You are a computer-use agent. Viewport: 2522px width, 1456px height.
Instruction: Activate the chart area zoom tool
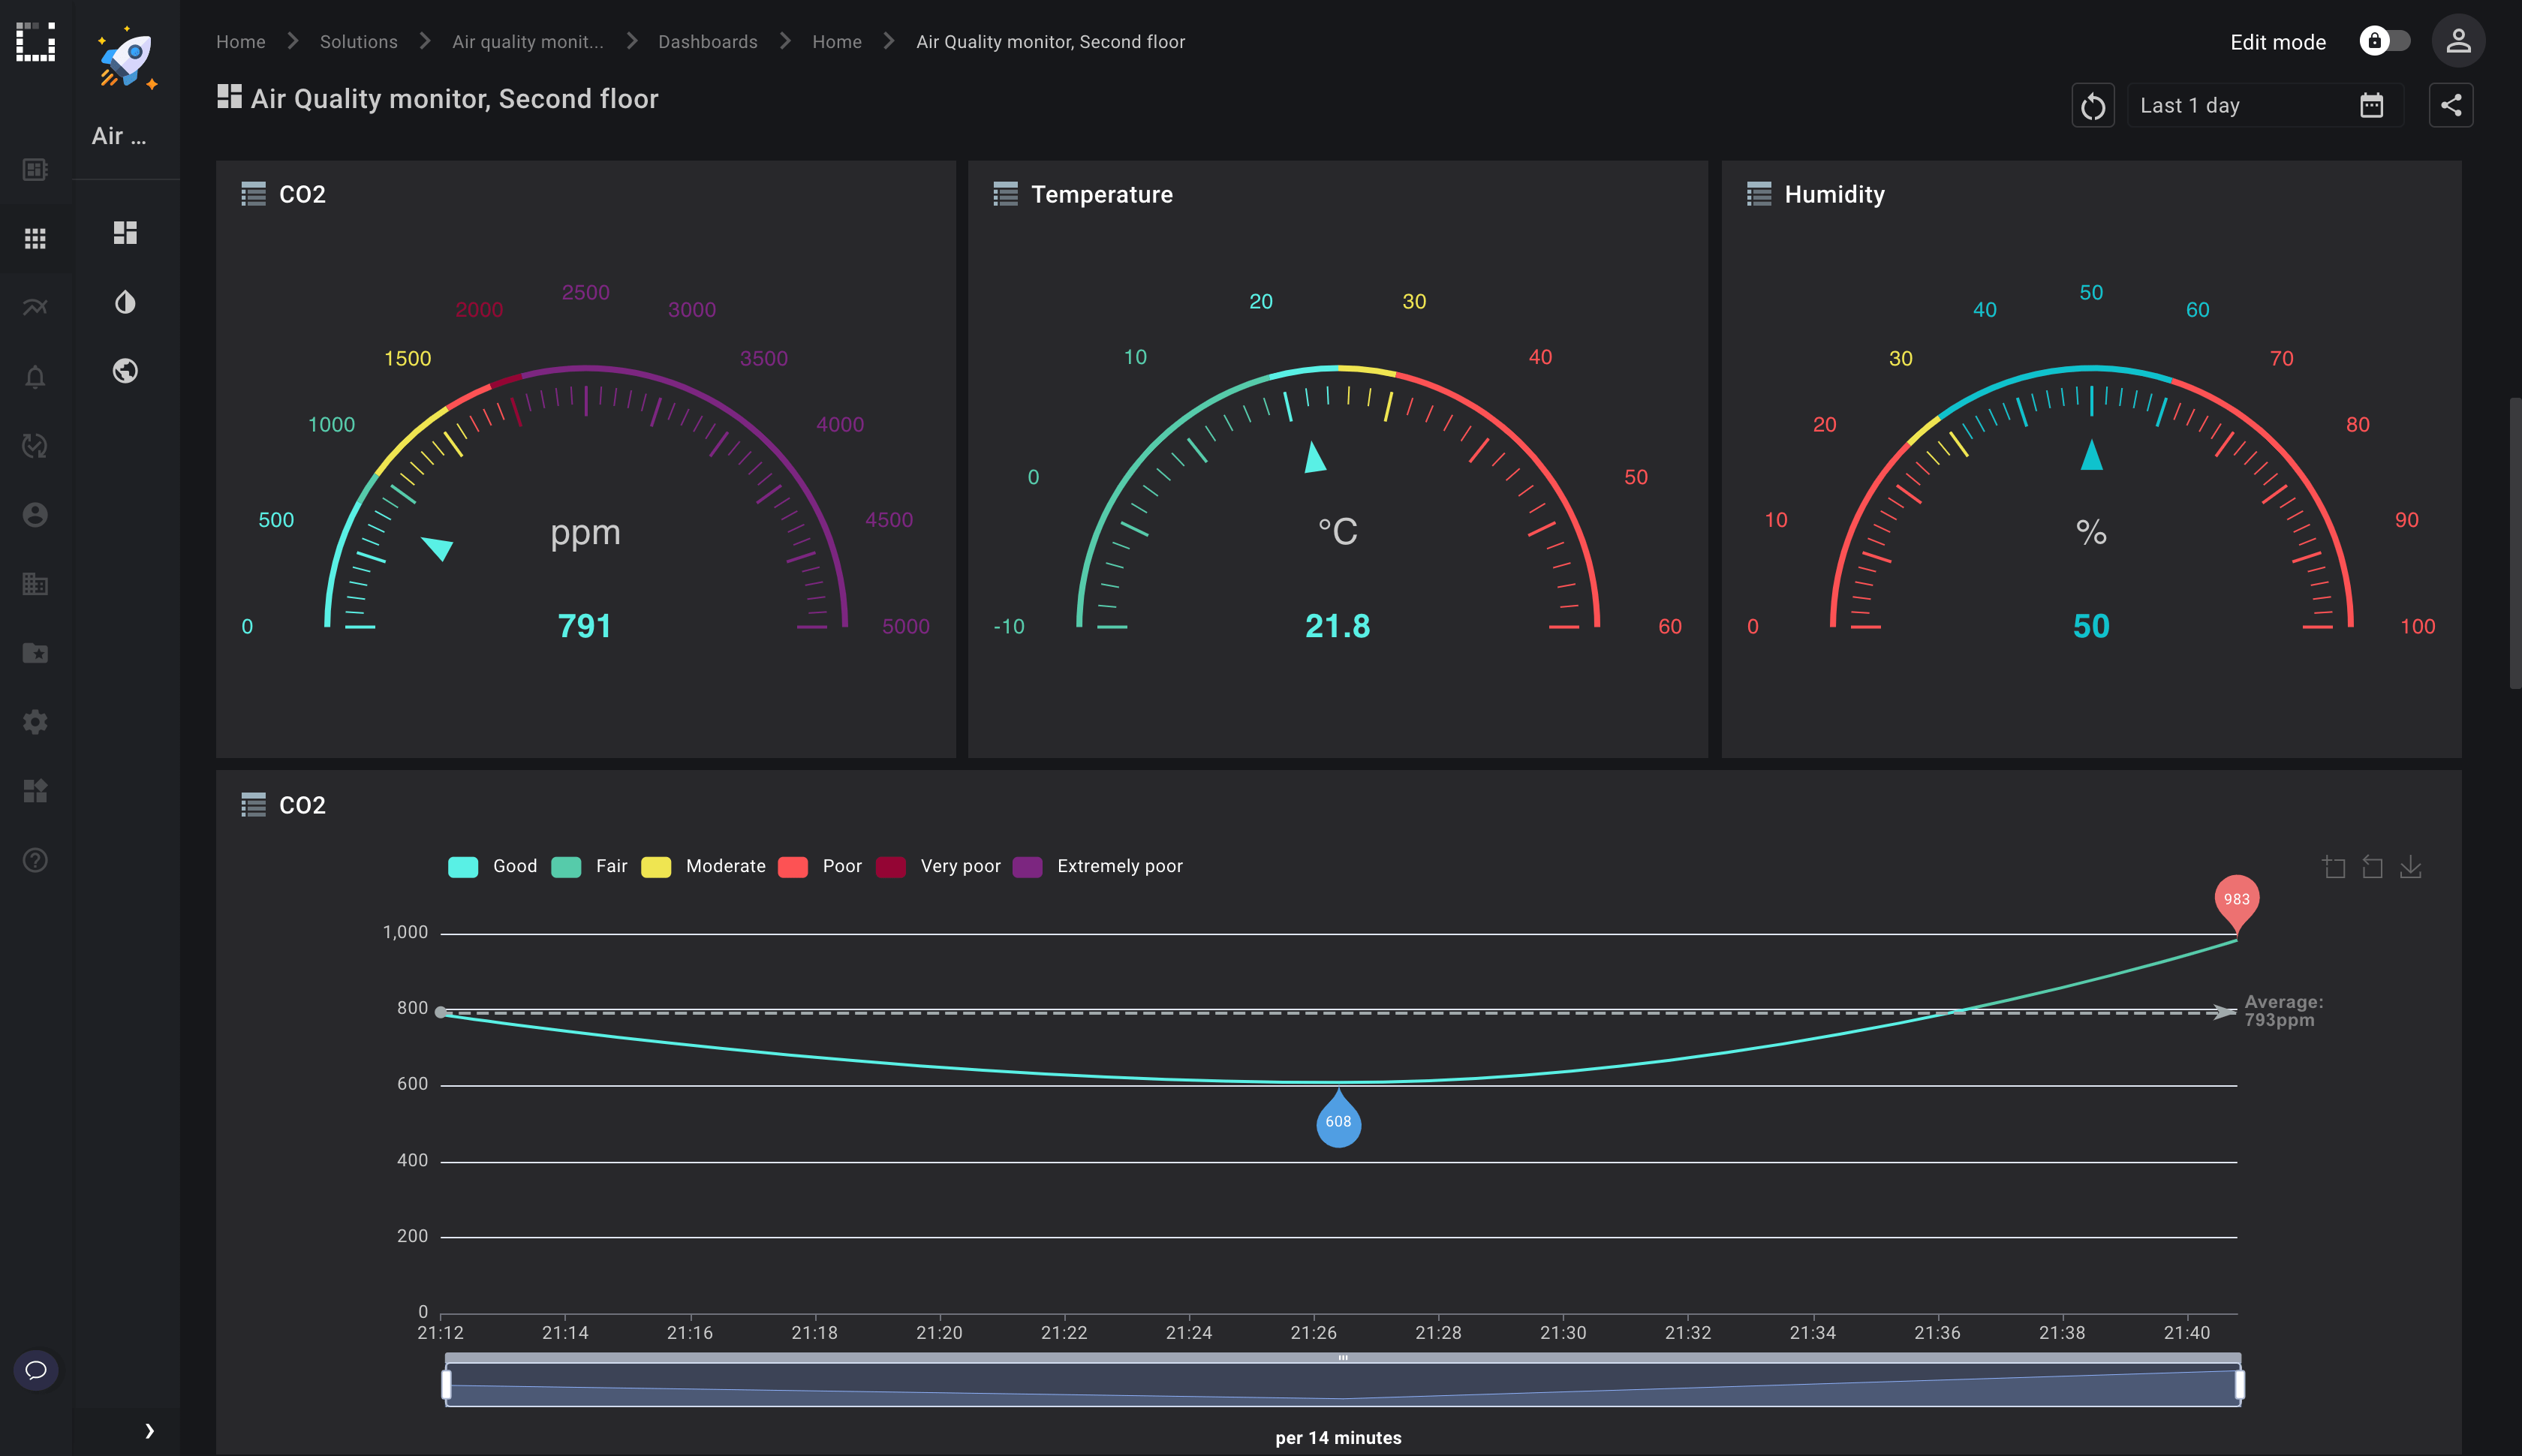[2334, 867]
